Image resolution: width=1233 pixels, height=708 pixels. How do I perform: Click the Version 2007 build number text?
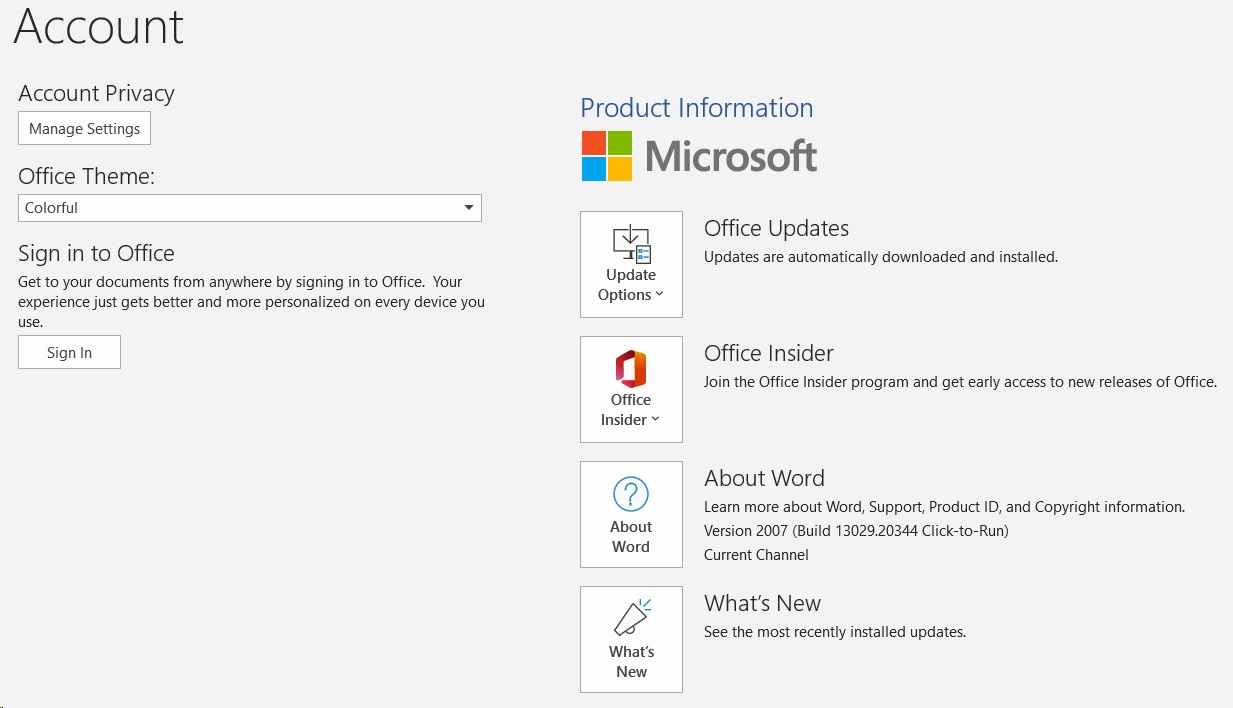856,531
